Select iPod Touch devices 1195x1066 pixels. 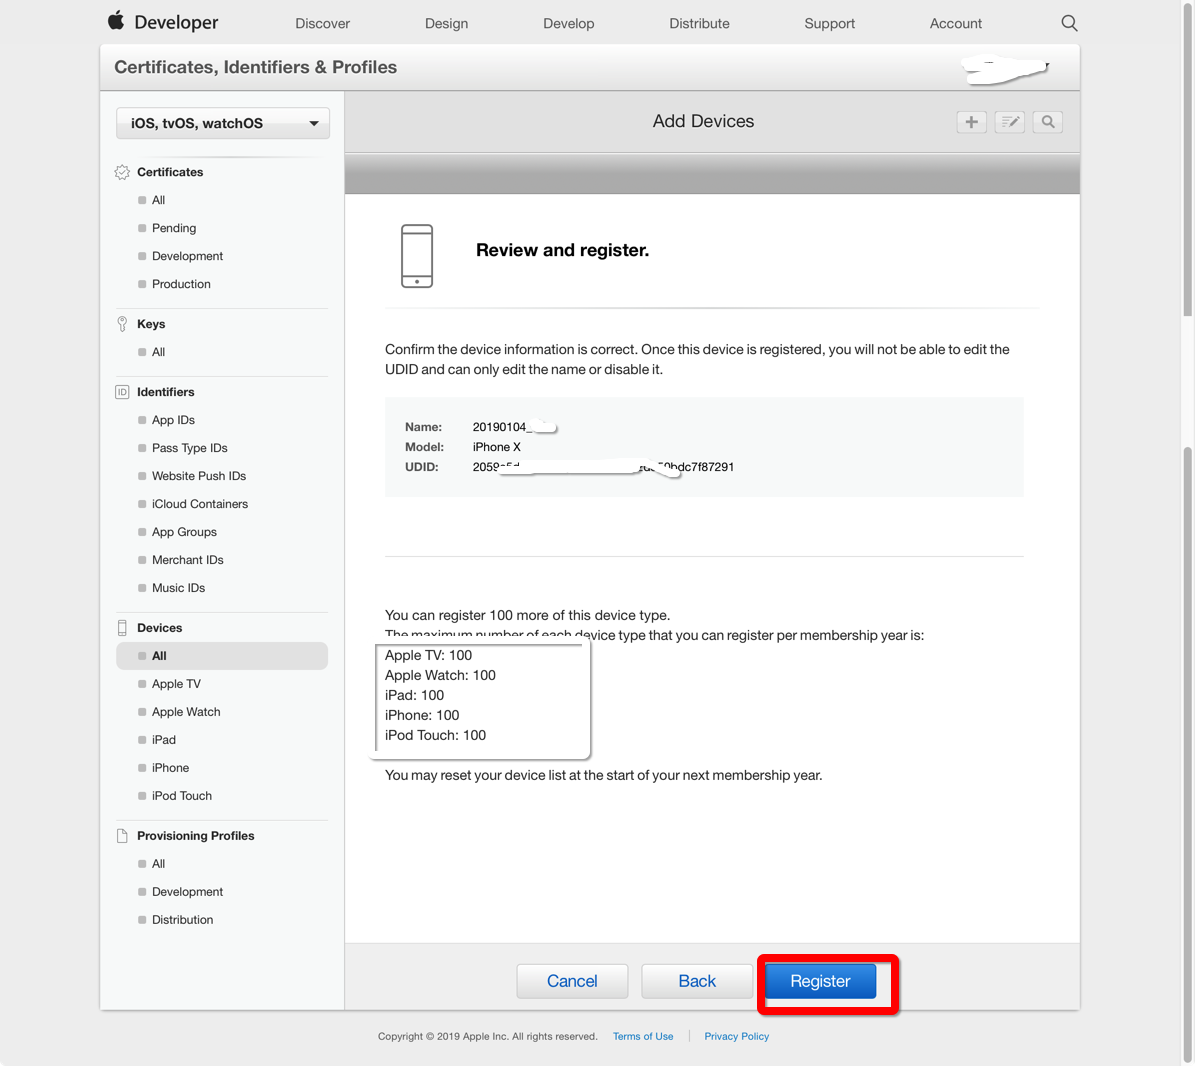tap(181, 795)
